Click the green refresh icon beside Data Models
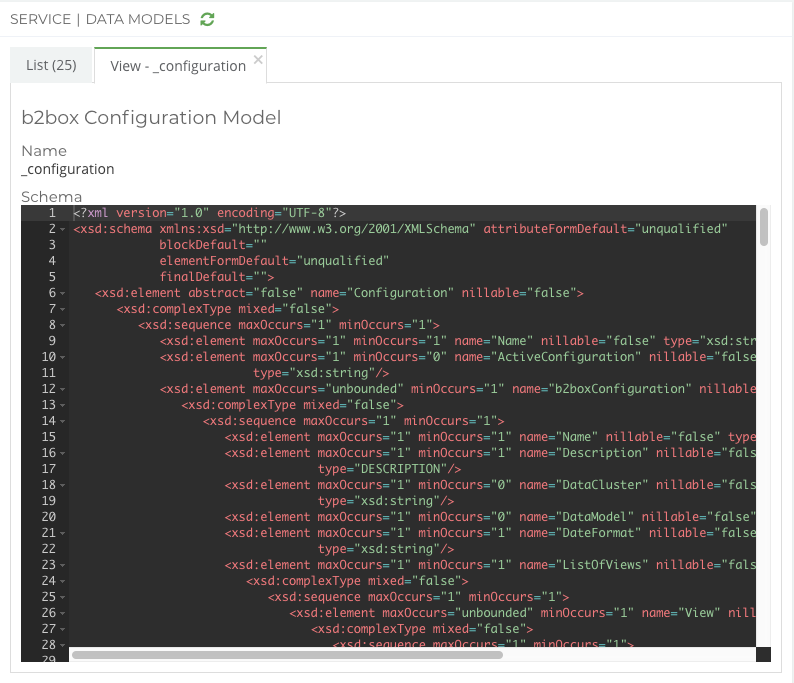The width and height of the screenshot is (794, 683). click(x=207, y=19)
